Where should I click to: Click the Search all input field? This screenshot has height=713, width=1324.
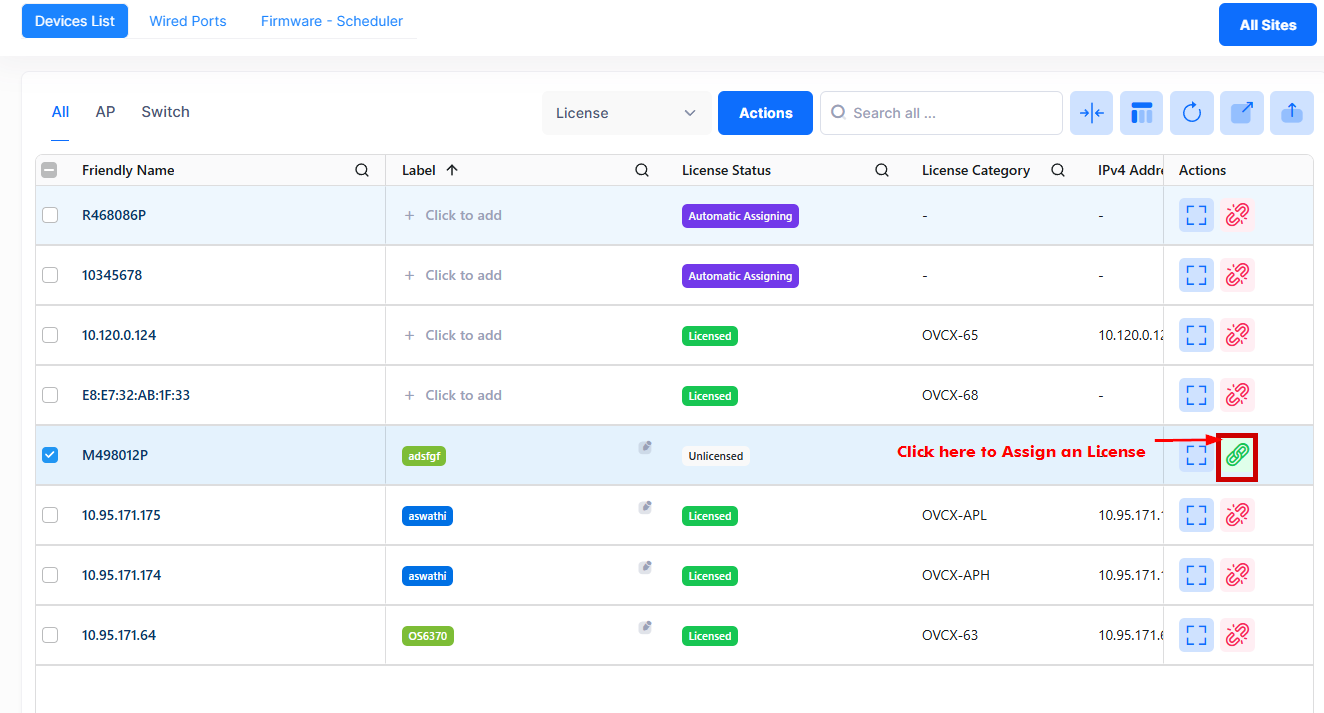[x=941, y=113]
